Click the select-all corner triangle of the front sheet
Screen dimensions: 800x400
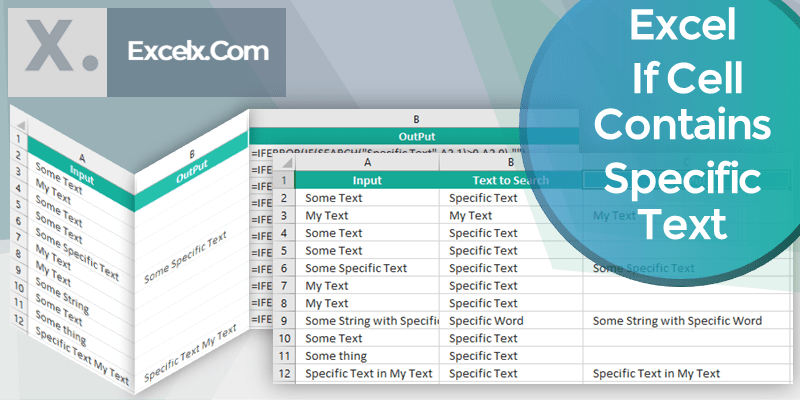287,163
